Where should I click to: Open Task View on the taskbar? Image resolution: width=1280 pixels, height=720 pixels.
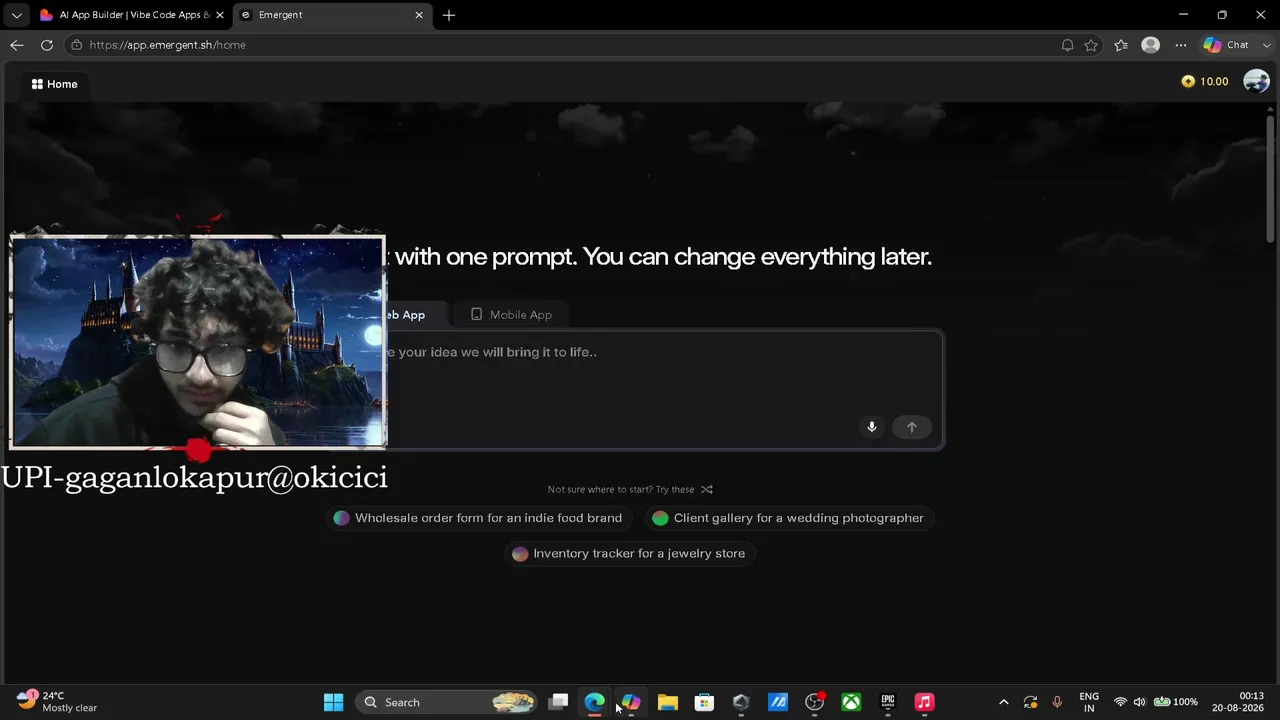559,702
